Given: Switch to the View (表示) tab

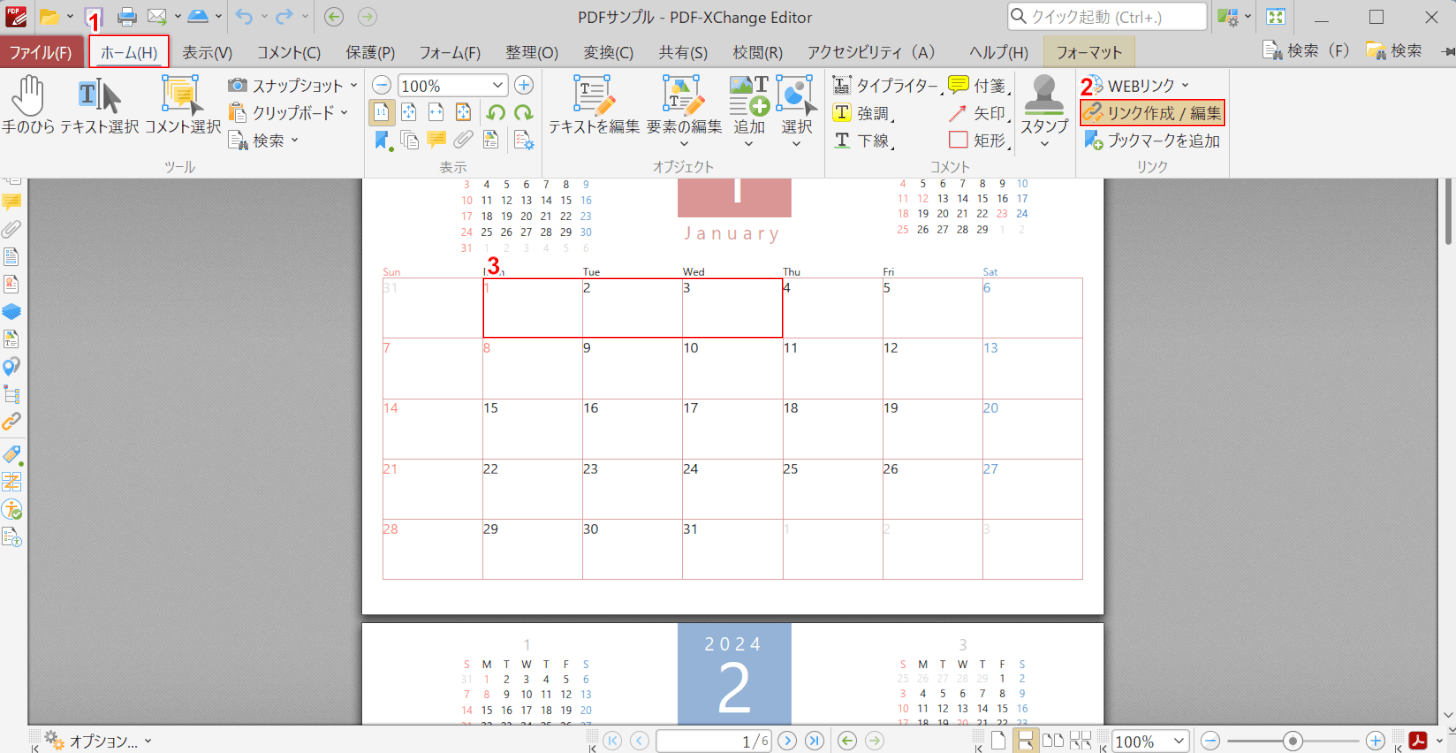Looking at the screenshot, I should 207,52.
